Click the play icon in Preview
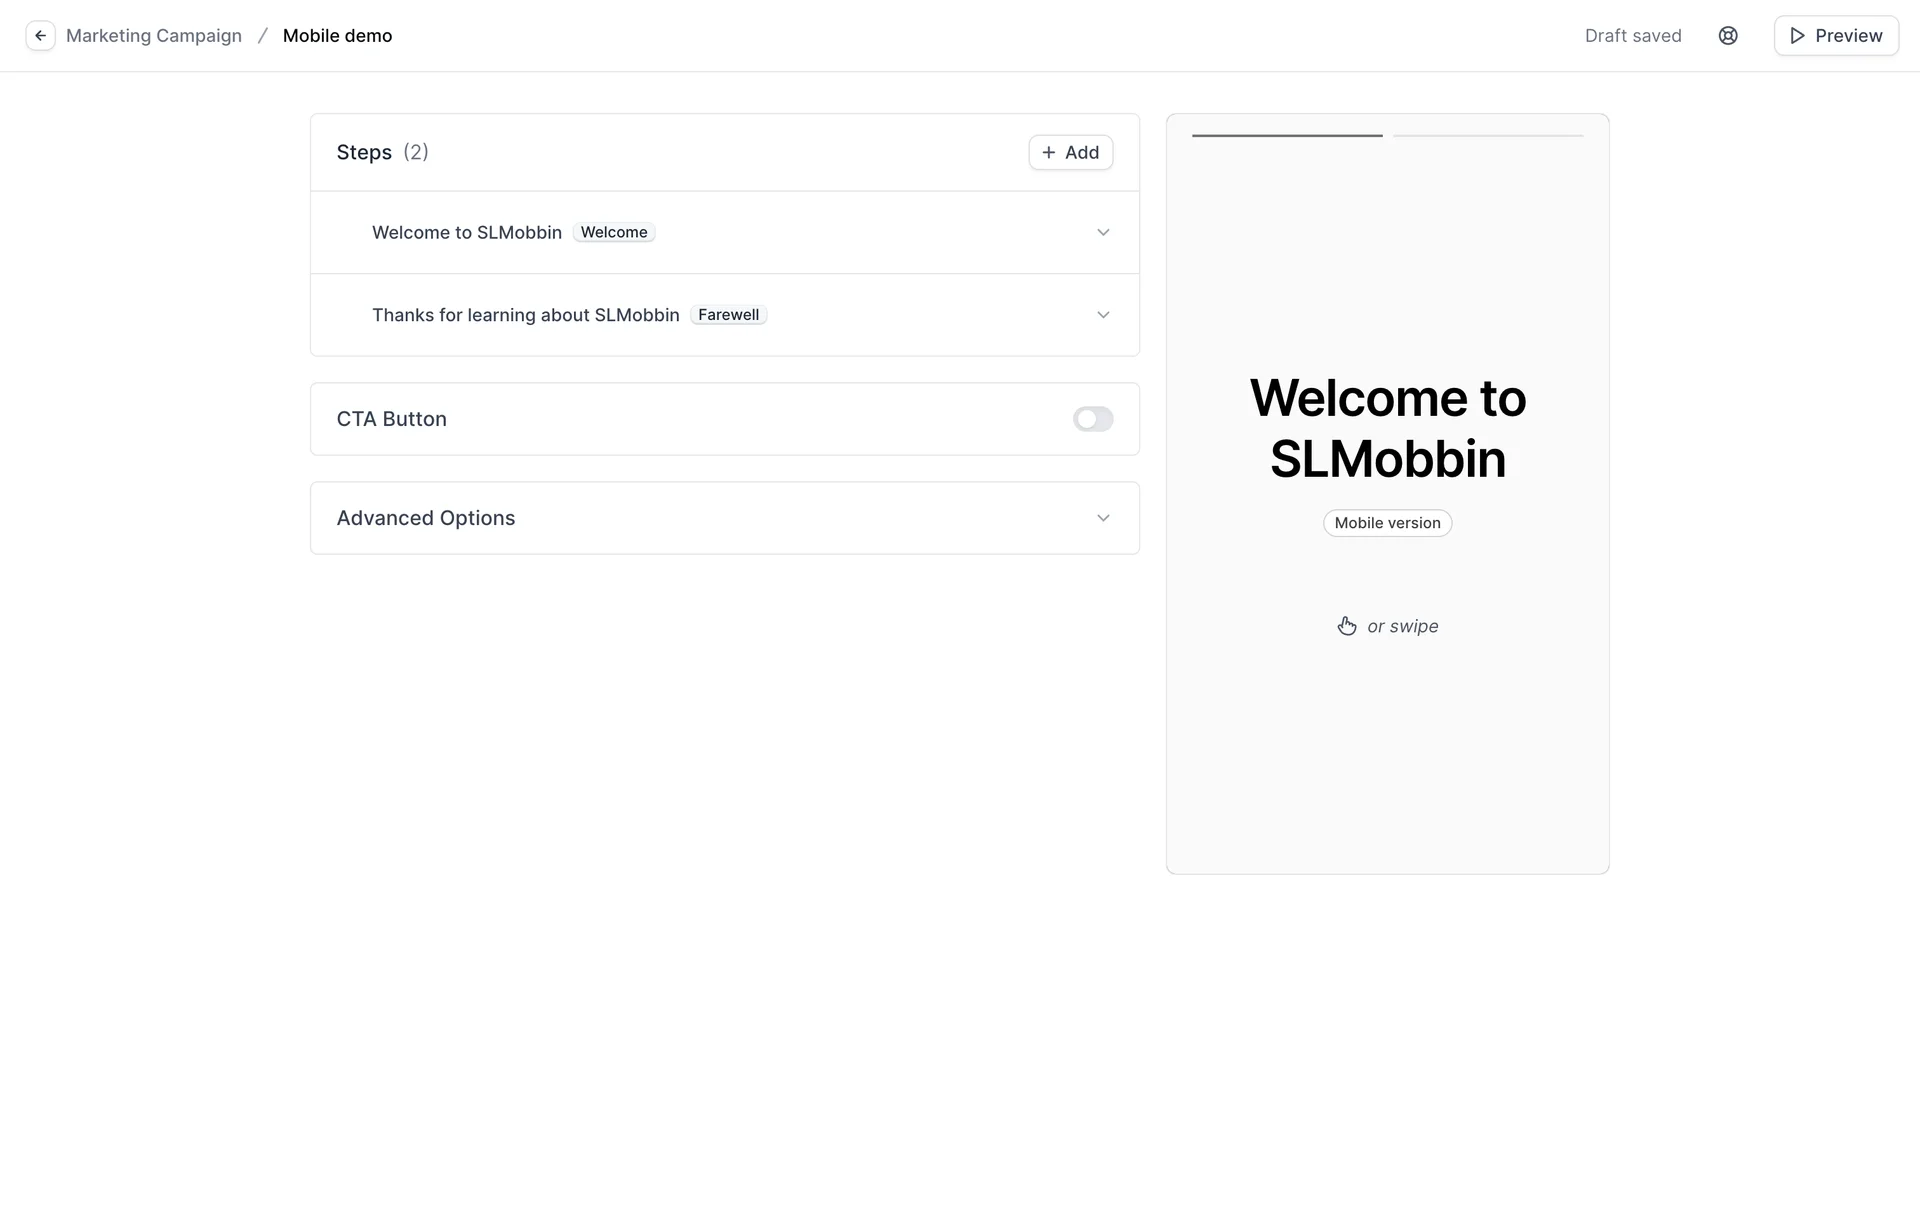The width and height of the screenshot is (1920, 1205). tap(1797, 36)
